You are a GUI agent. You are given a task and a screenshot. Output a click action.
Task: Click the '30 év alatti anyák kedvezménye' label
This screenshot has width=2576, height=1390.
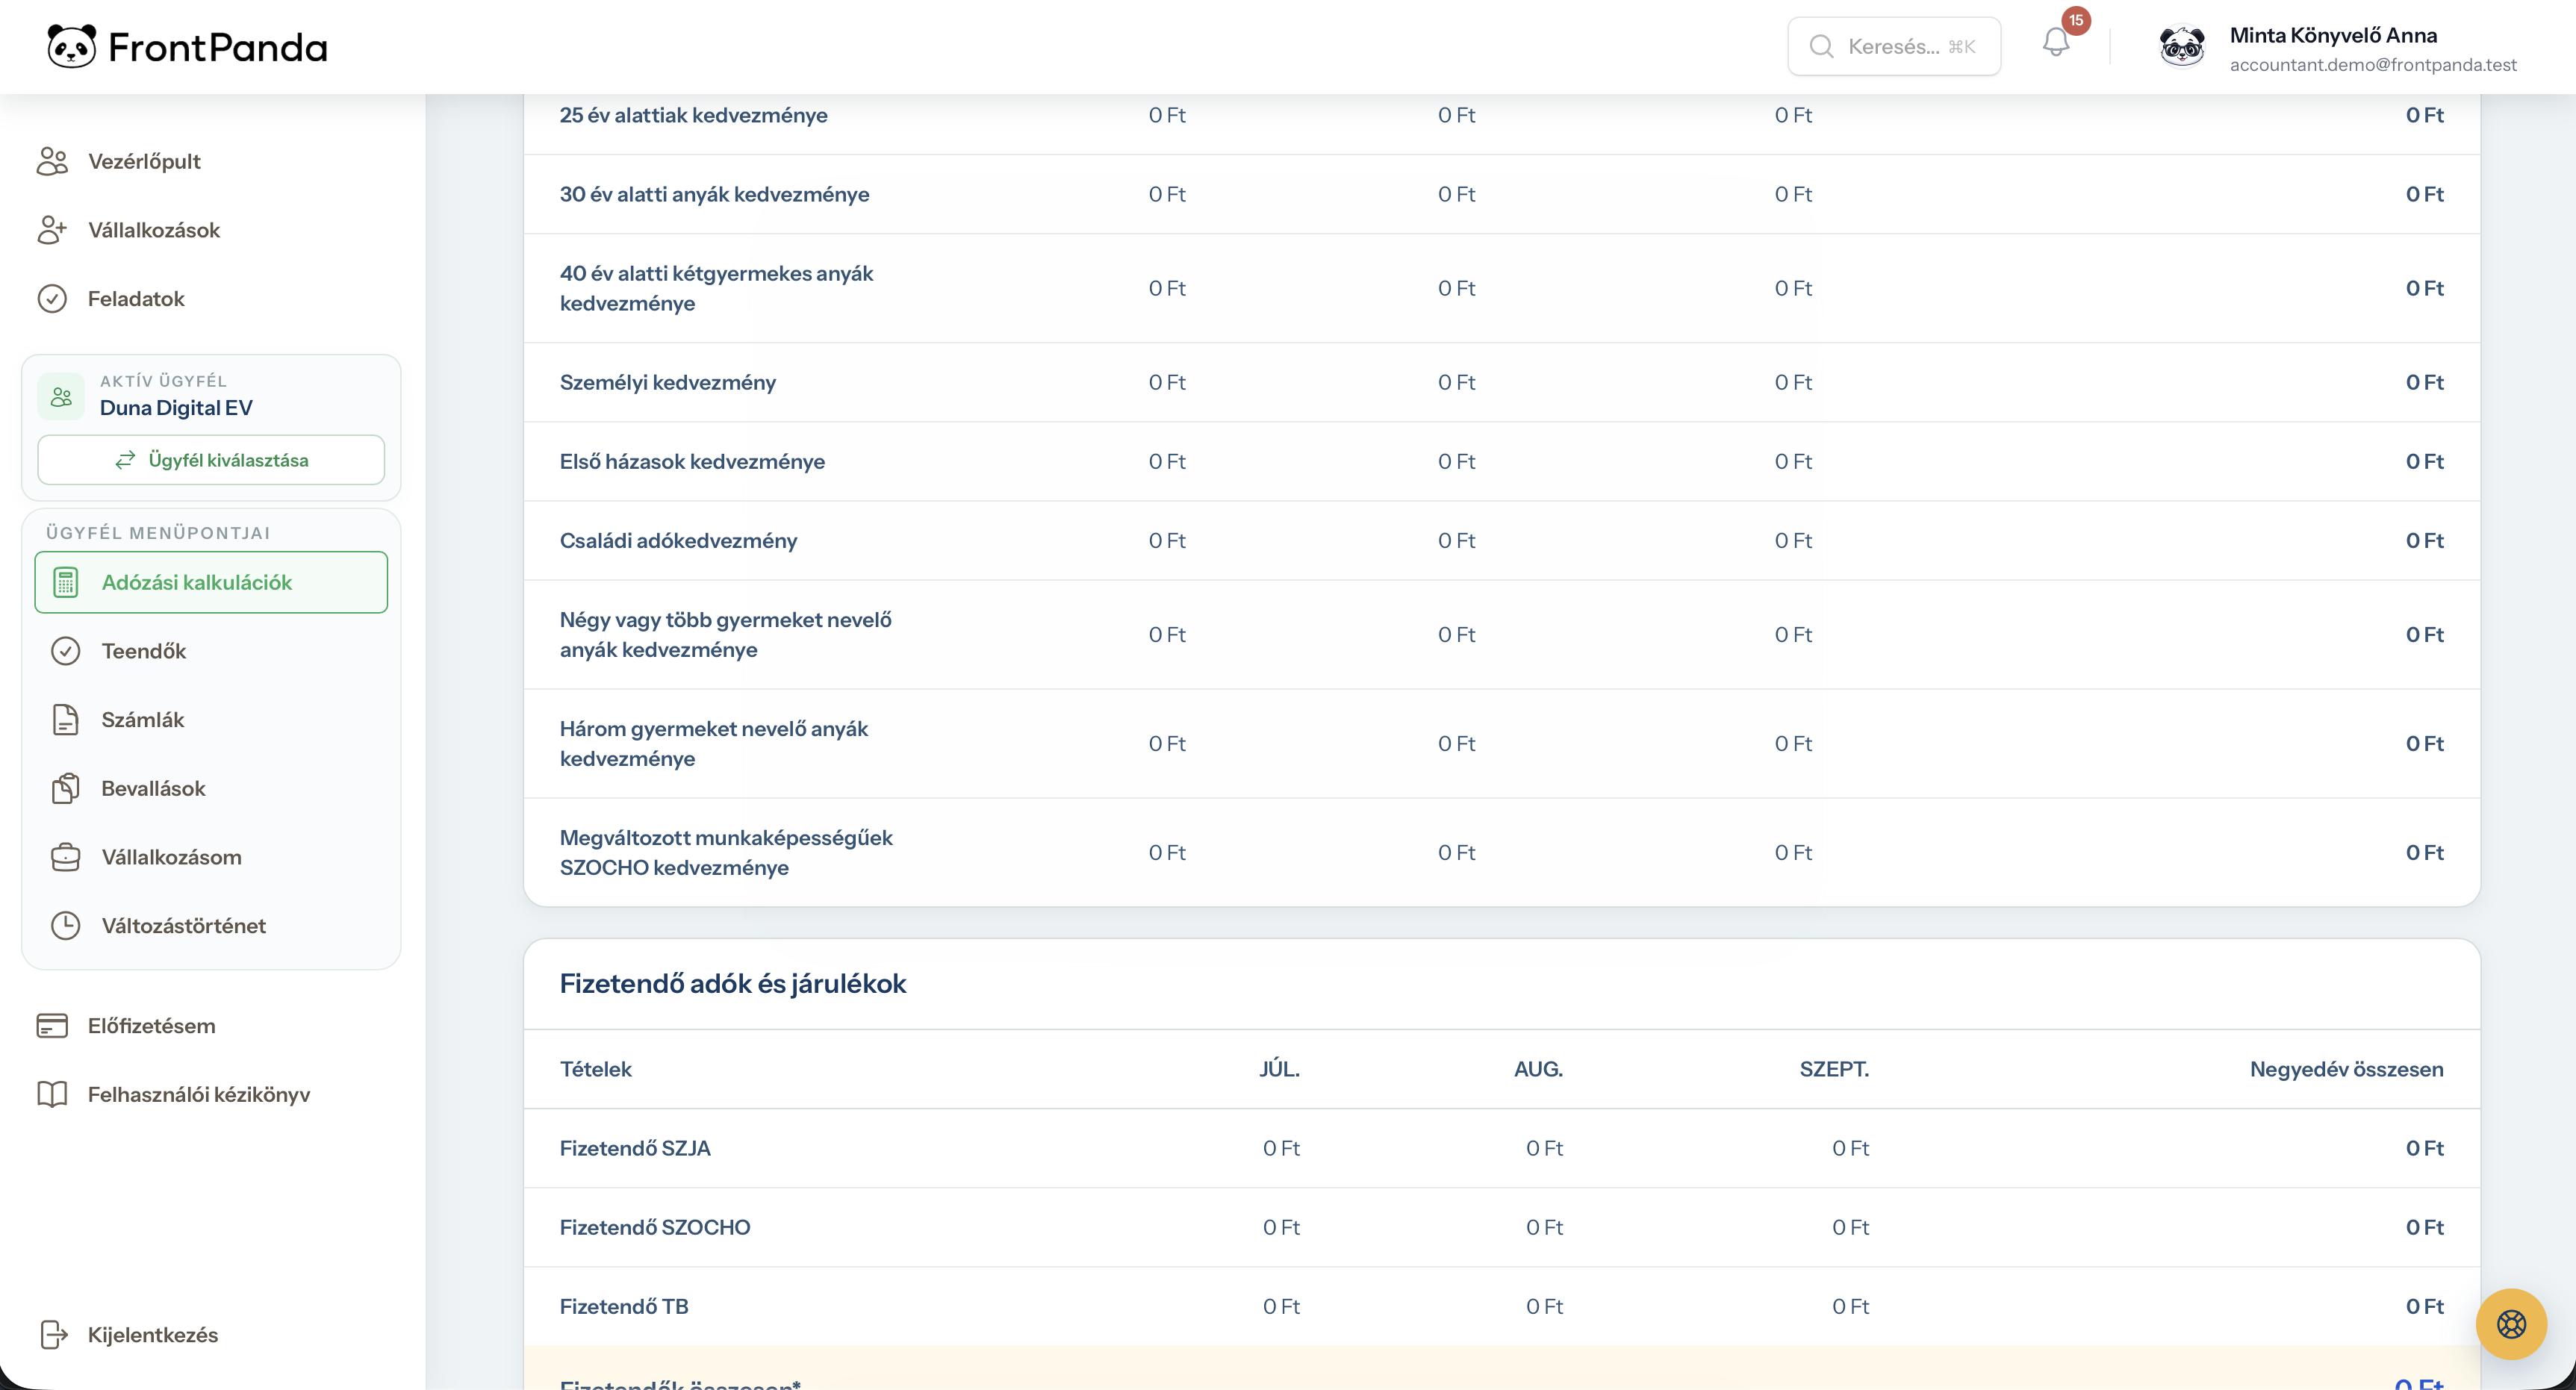click(714, 194)
